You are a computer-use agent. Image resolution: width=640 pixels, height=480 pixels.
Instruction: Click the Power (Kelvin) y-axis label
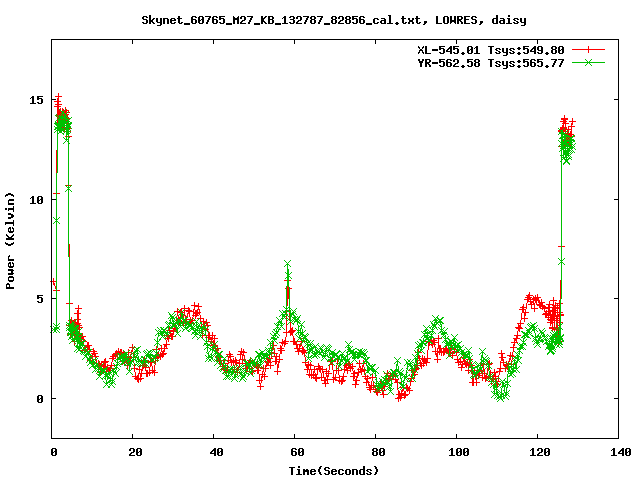point(10,241)
